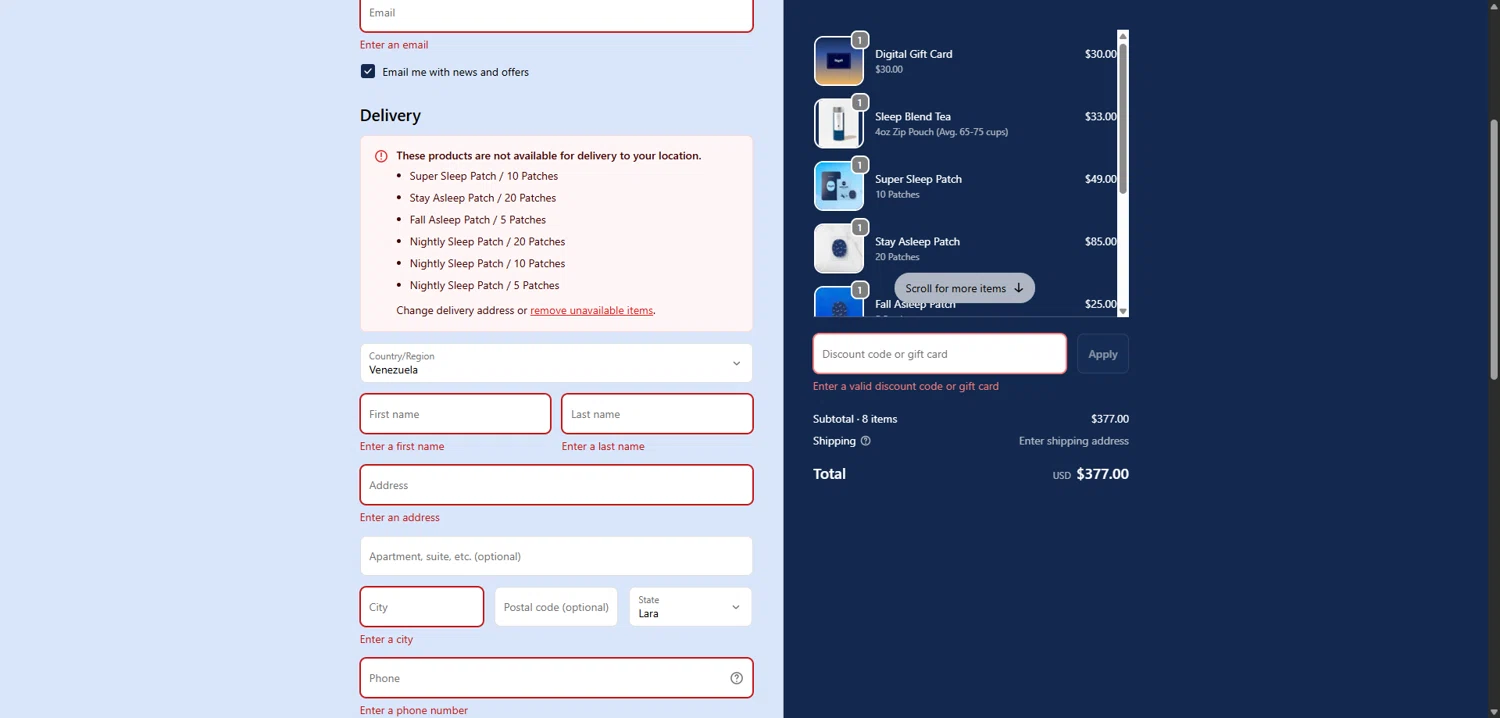Click the Last name field

pos(657,414)
